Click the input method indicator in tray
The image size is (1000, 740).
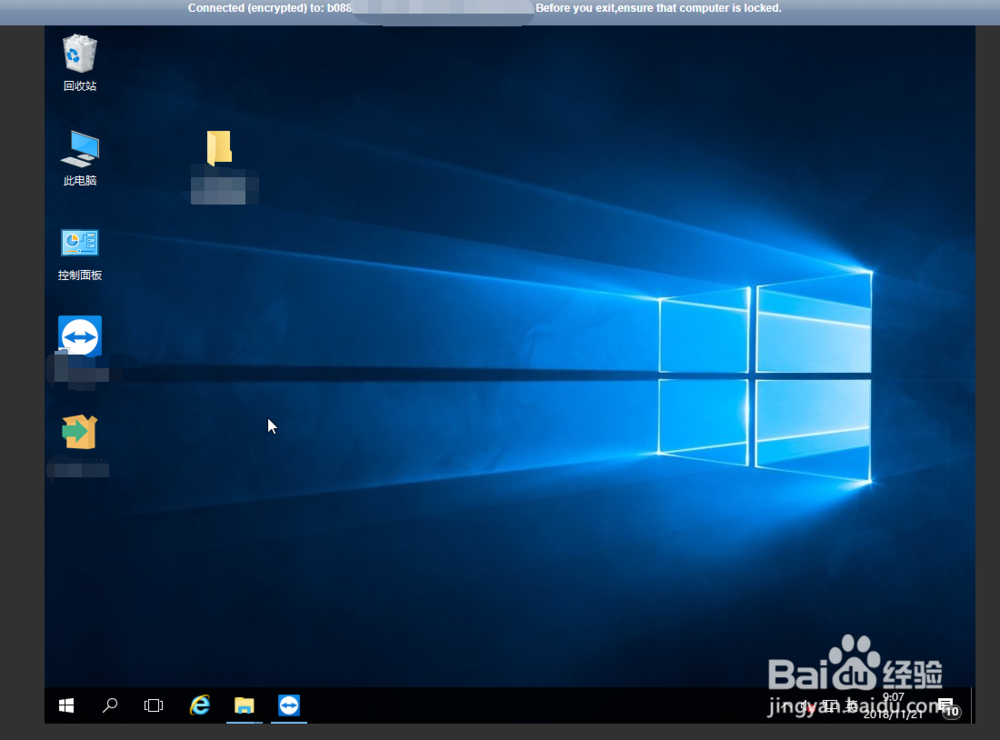(x=852, y=706)
